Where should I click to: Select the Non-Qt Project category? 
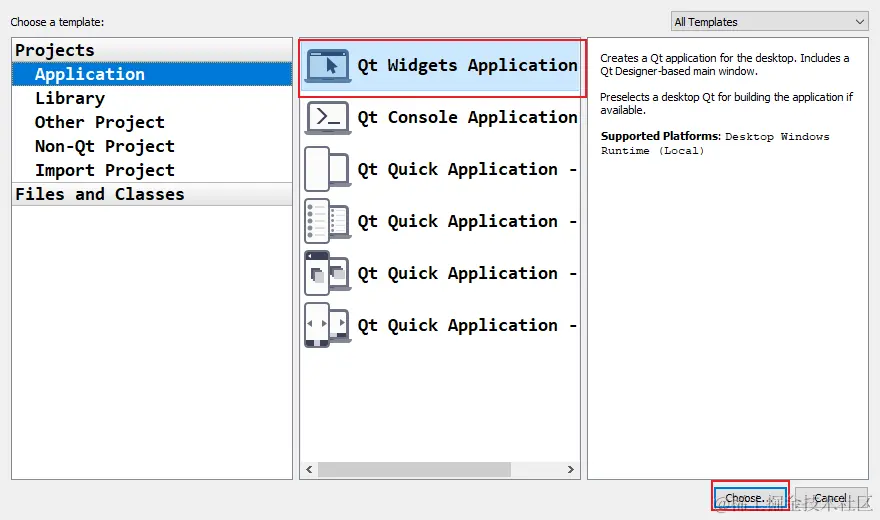click(x=152, y=146)
